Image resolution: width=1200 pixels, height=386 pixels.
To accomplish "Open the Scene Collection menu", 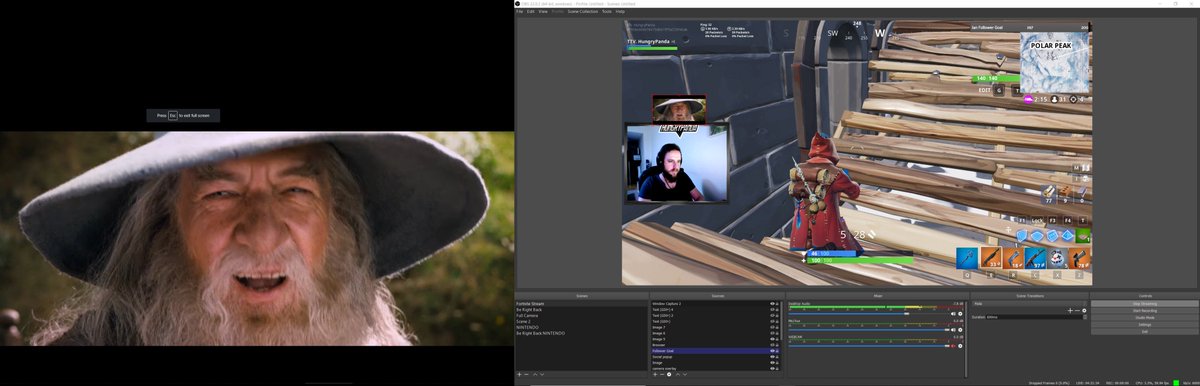I will (x=582, y=11).
